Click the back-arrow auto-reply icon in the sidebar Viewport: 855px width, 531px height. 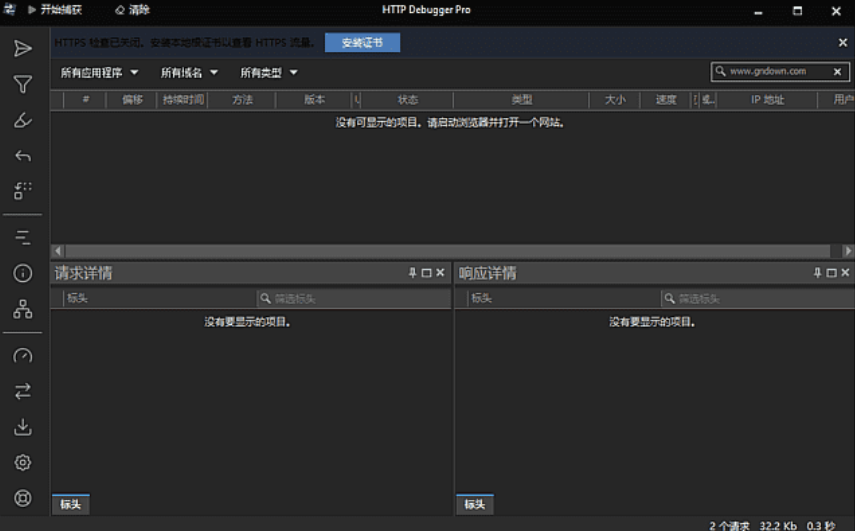click(22, 156)
